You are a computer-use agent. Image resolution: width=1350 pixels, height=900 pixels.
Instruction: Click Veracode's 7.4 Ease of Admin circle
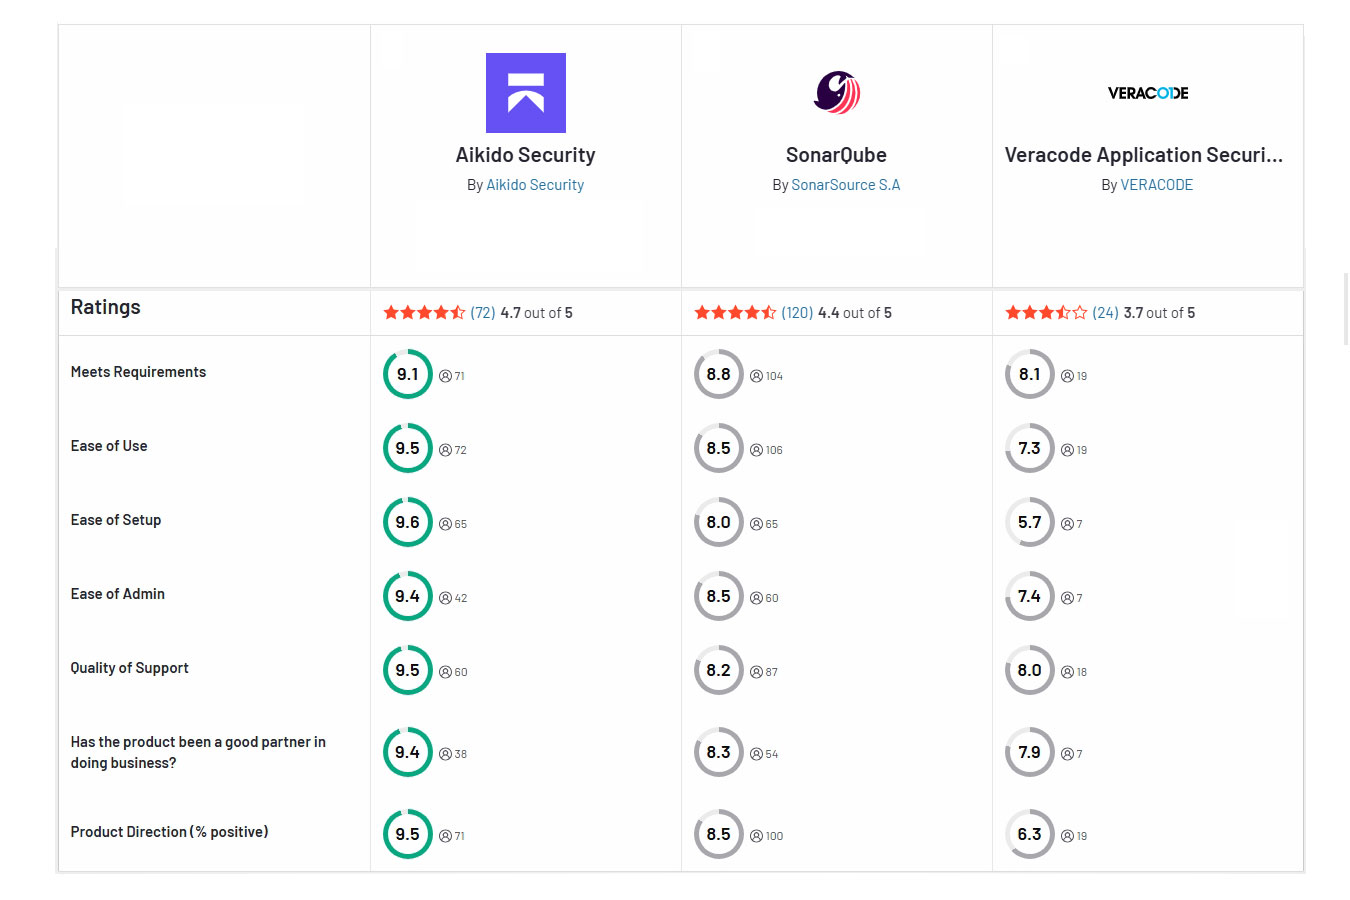tap(1030, 596)
